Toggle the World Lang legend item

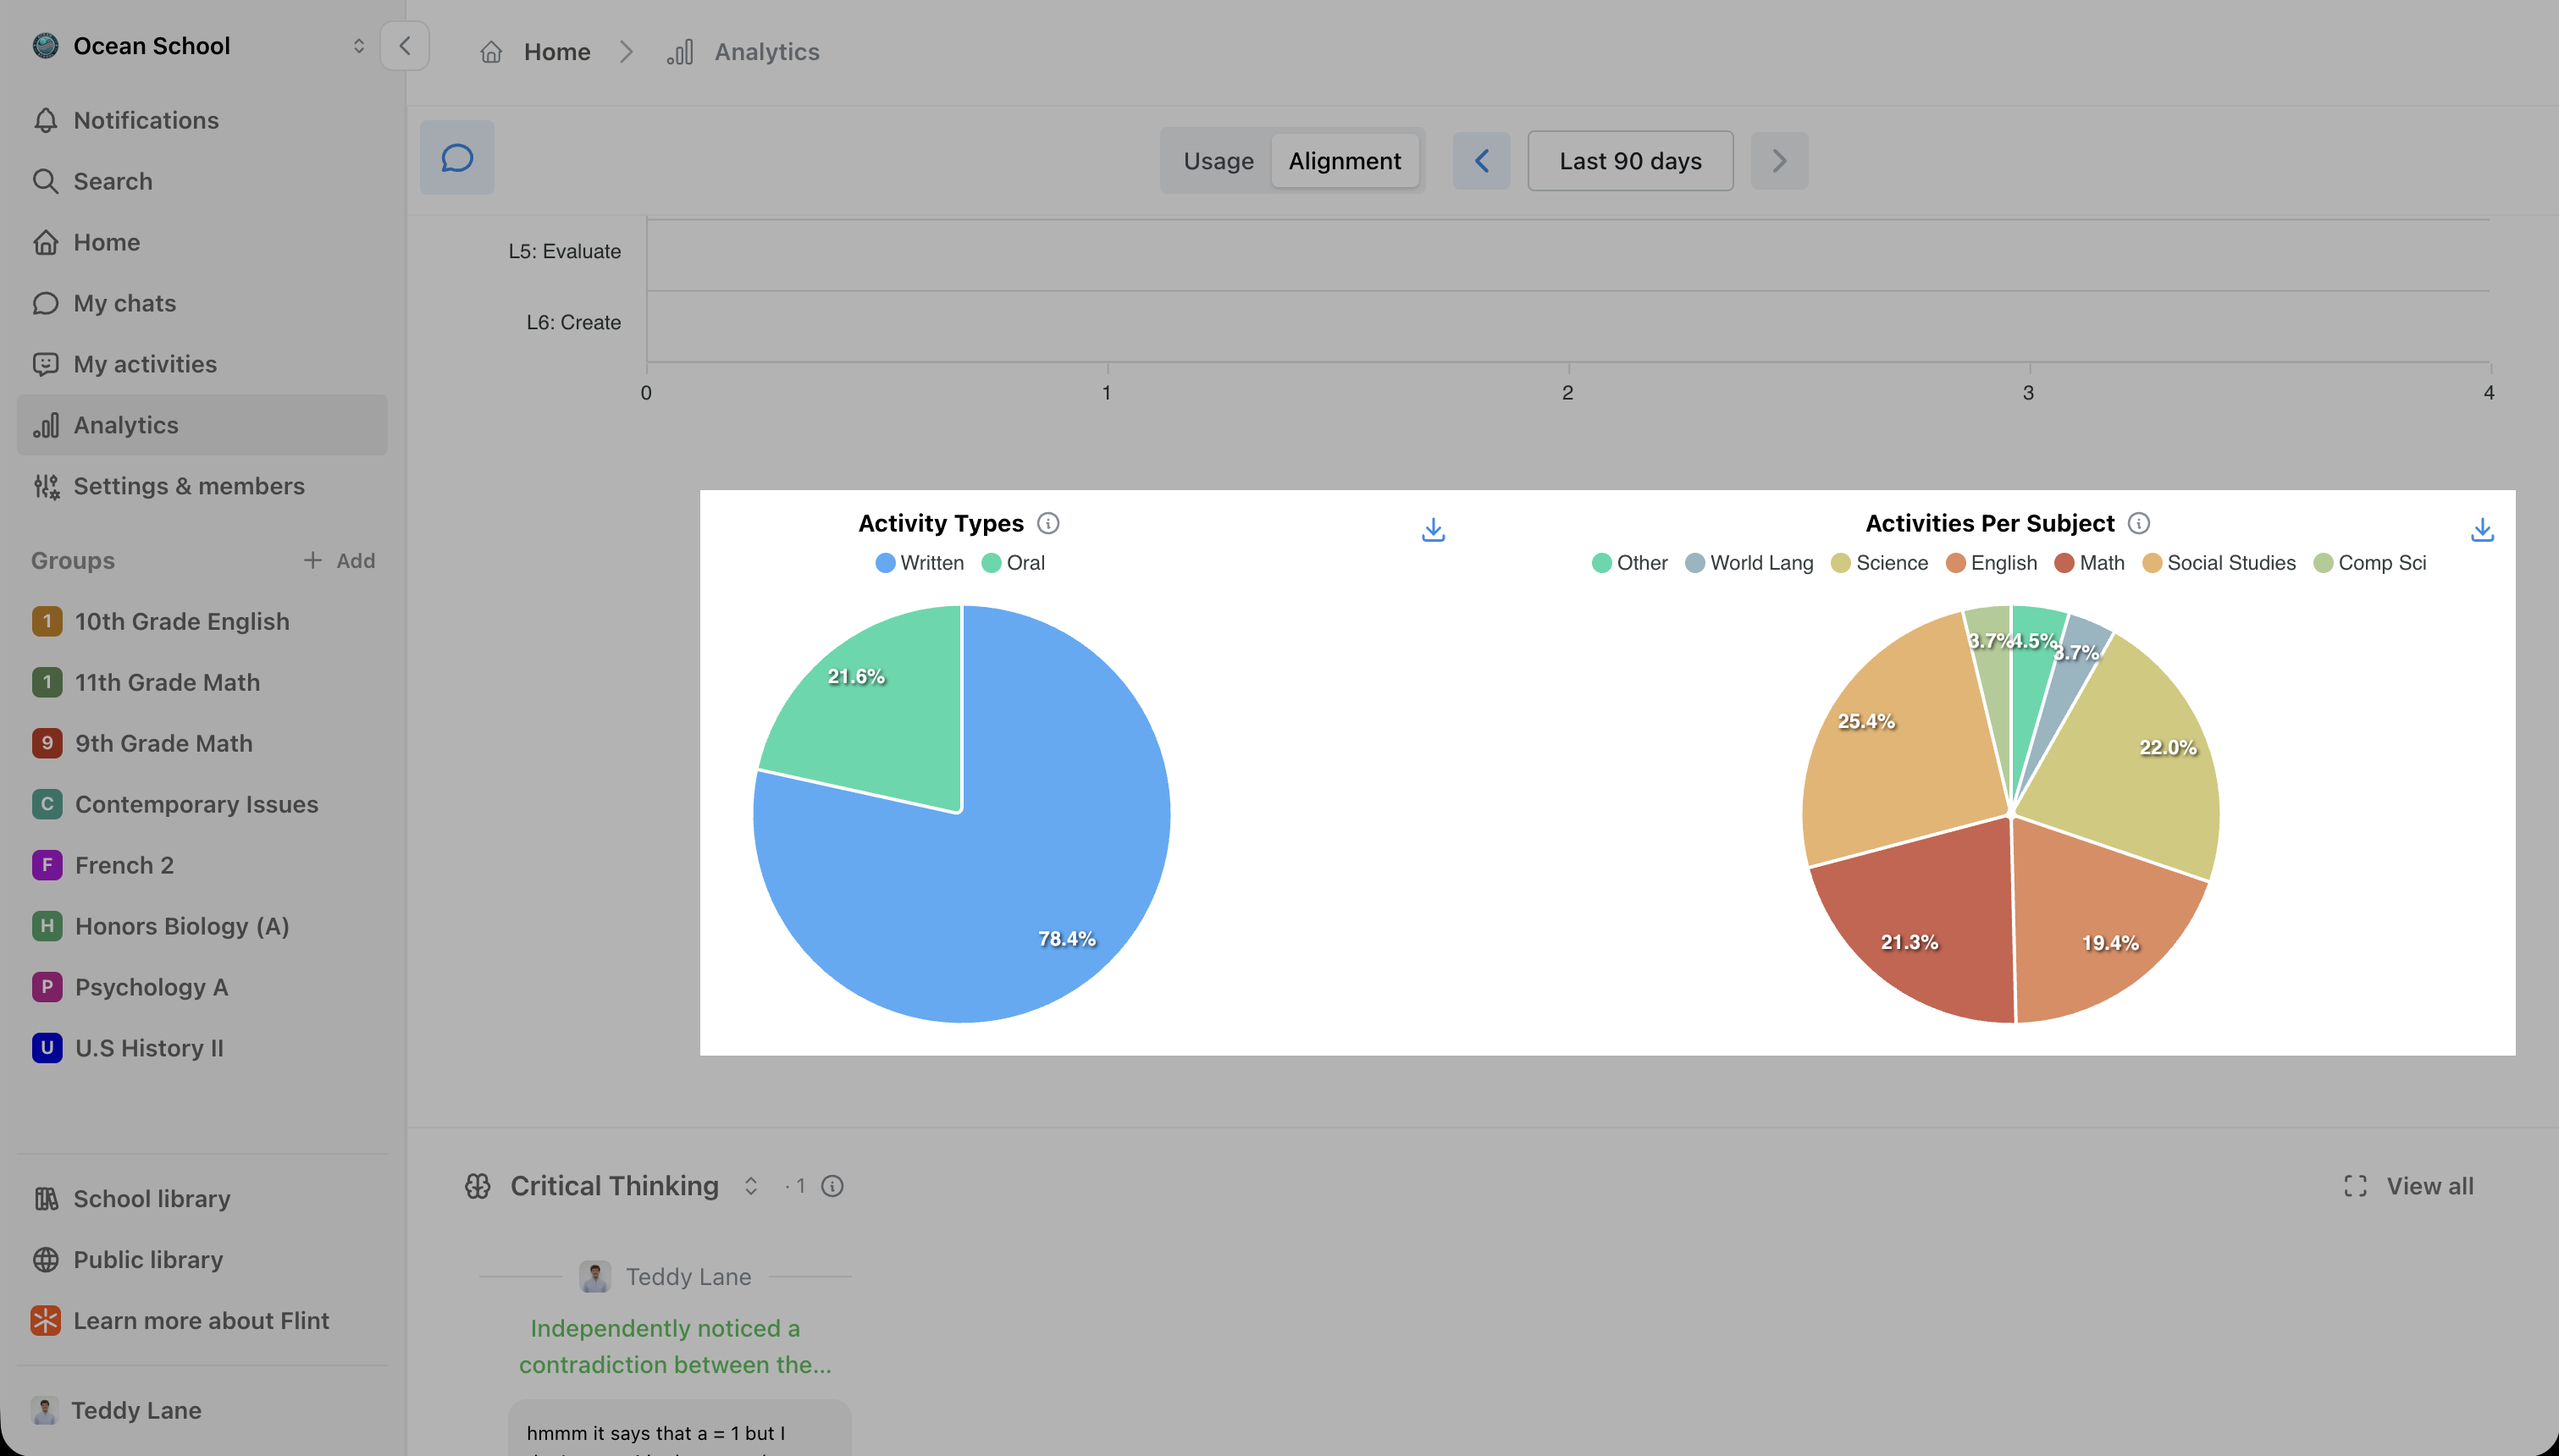(1749, 563)
